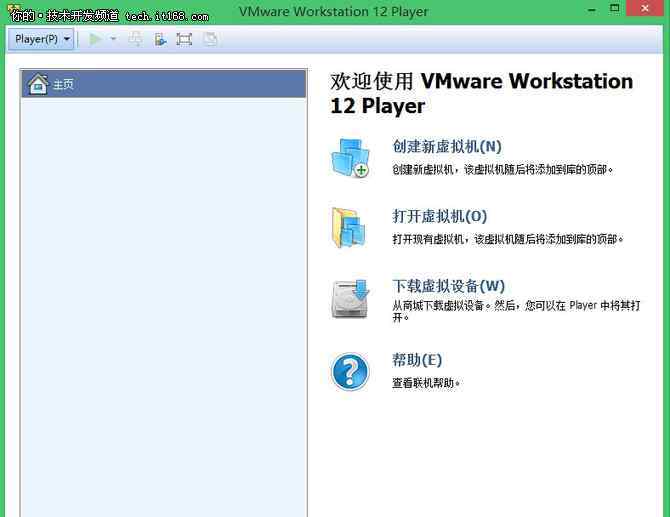The width and height of the screenshot is (670, 517).
Task: Click the blue question mark help icon
Action: (x=350, y=371)
